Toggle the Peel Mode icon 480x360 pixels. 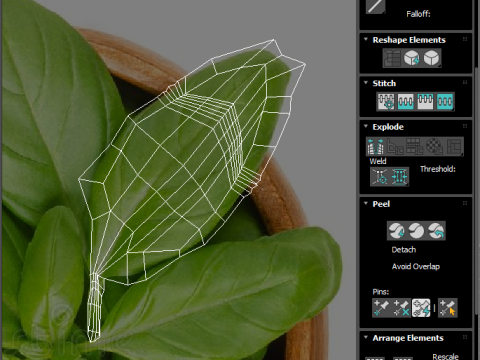(x=416, y=231)
